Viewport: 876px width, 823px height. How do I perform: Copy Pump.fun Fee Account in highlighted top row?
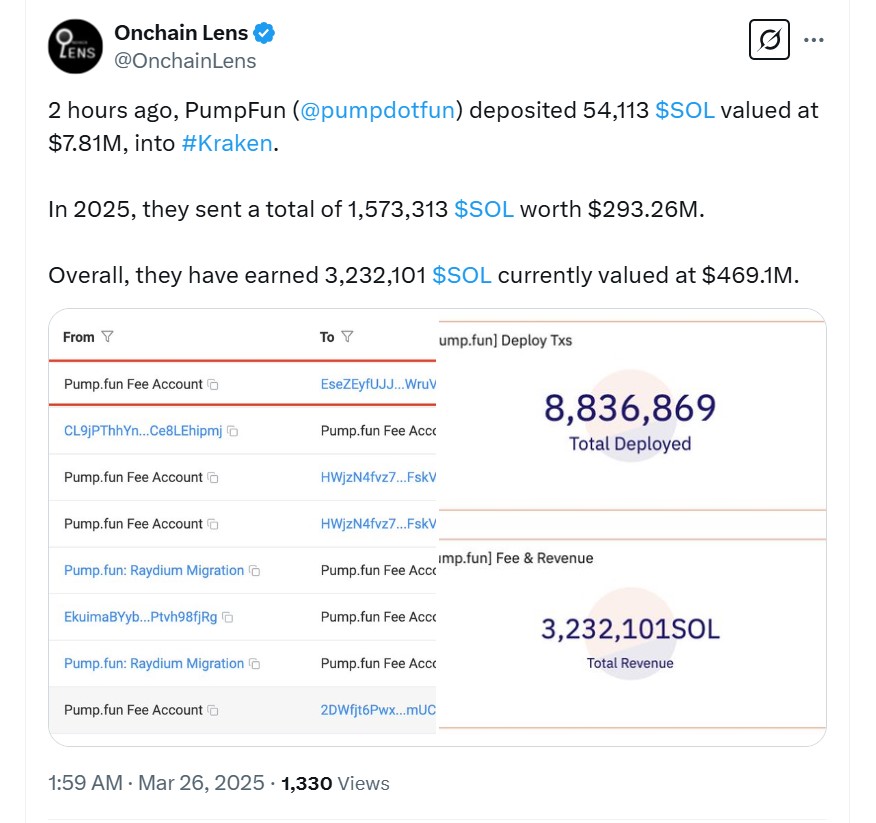[213, 385]
